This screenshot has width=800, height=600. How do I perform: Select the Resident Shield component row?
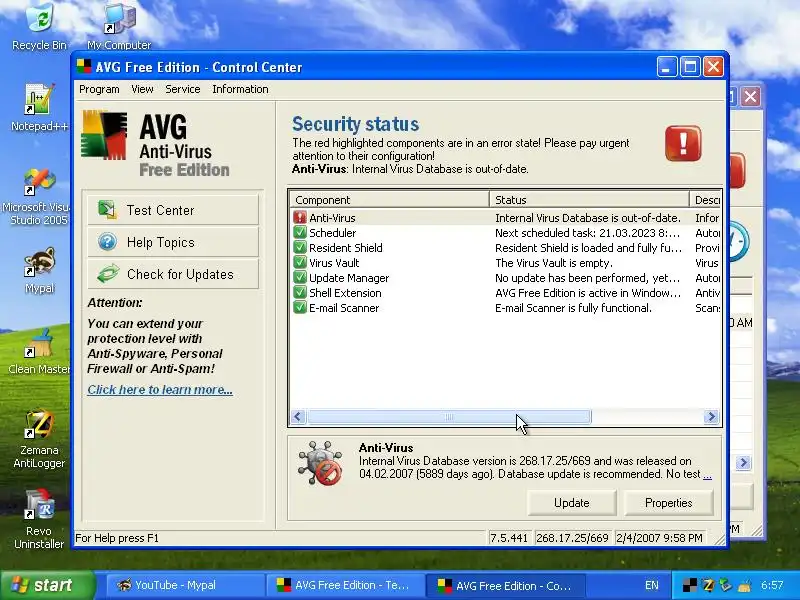pos(505,247)
